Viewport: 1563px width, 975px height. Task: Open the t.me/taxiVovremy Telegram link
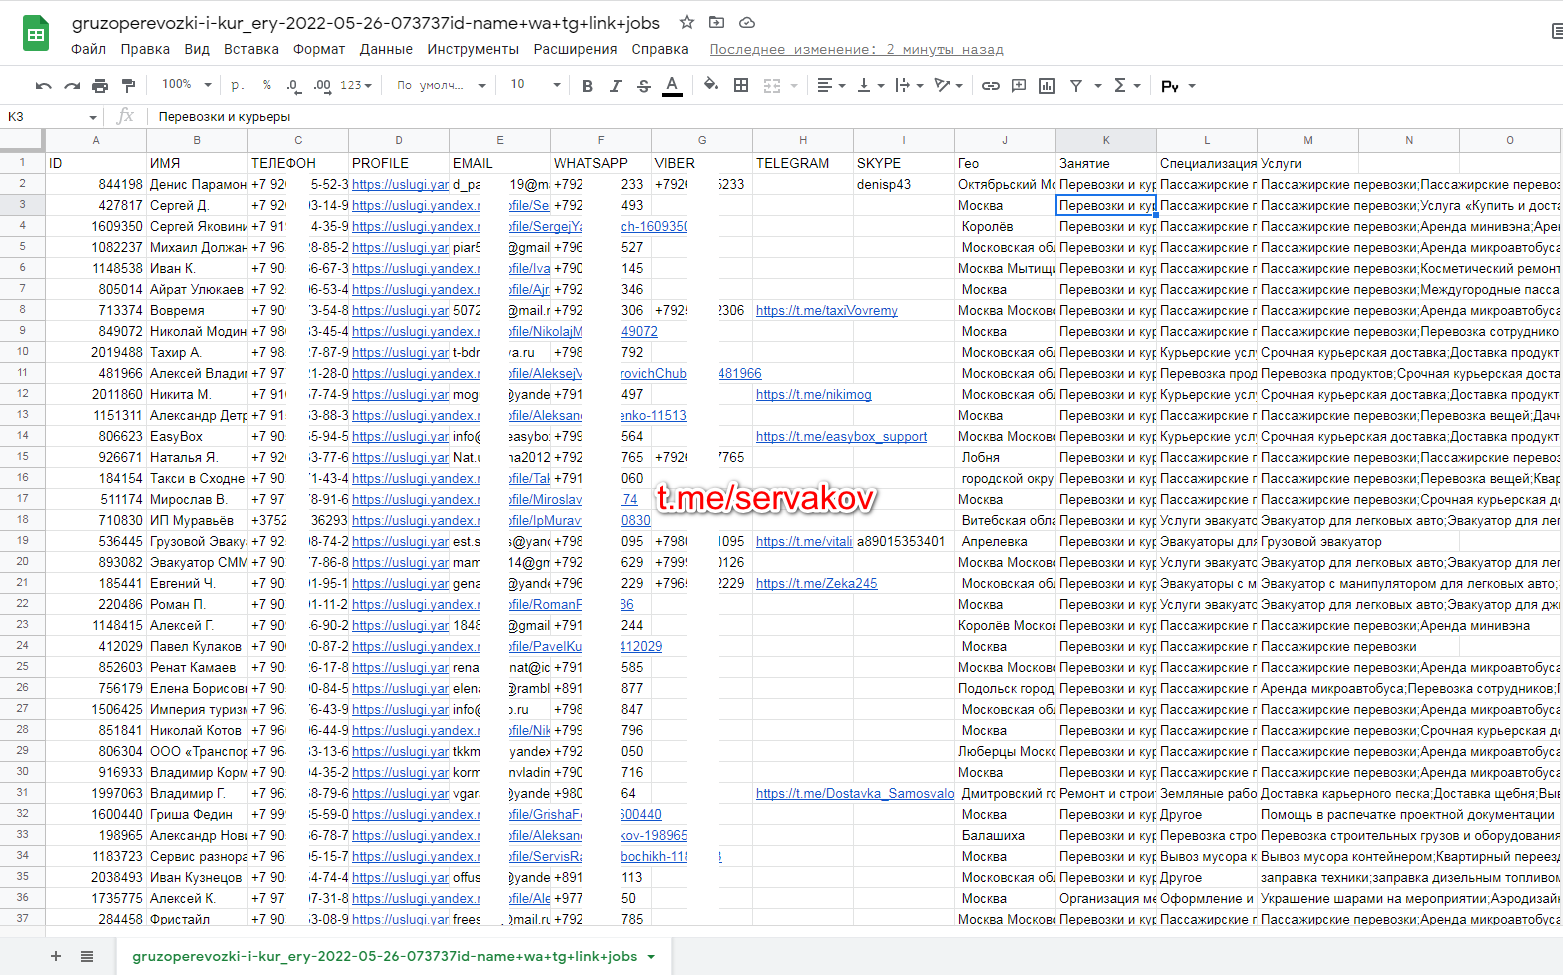[826, 311]
